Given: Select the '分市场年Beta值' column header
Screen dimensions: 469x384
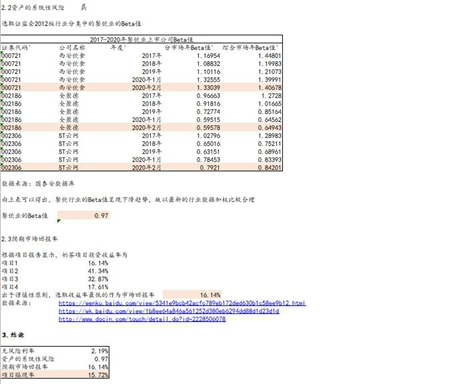Looking at the screenshot, I should tap(189, 48).
